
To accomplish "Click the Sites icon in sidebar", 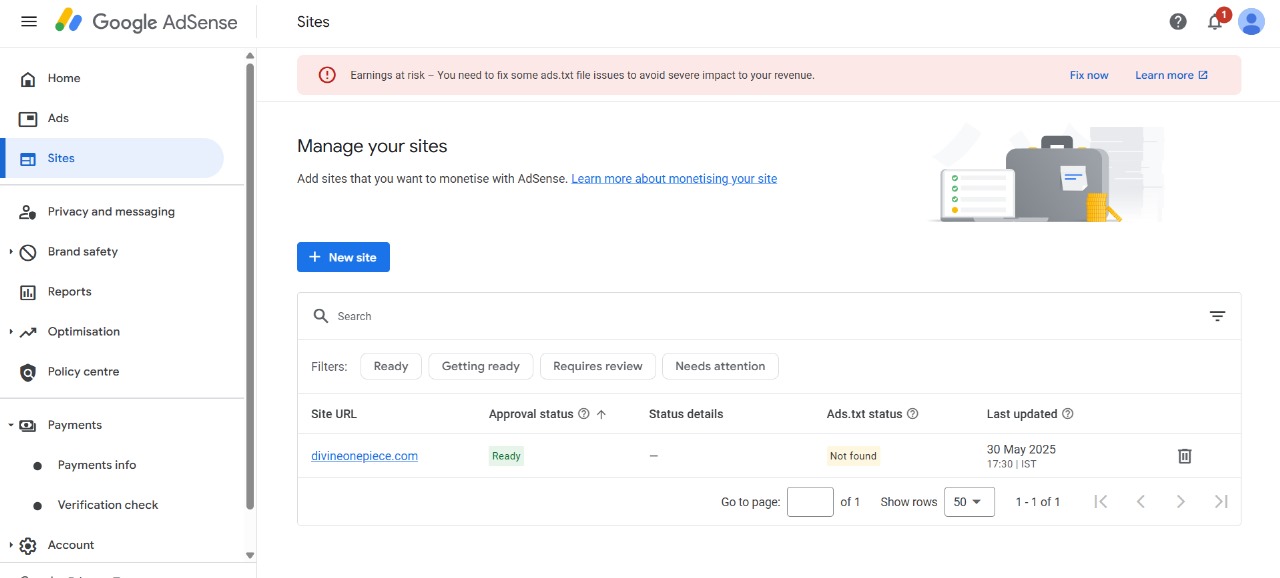I will (28, 158).
